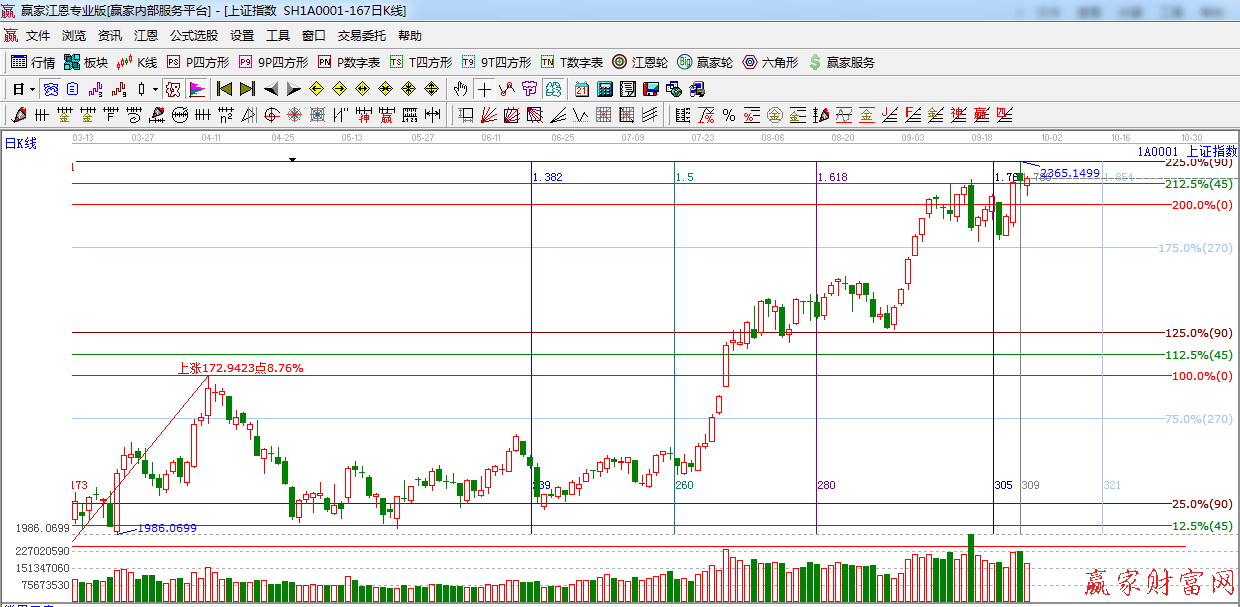This screenshot has height=607, width=1240.
Task: Open the candlestick style dropdown arrow
Action: tap(155, 89)
